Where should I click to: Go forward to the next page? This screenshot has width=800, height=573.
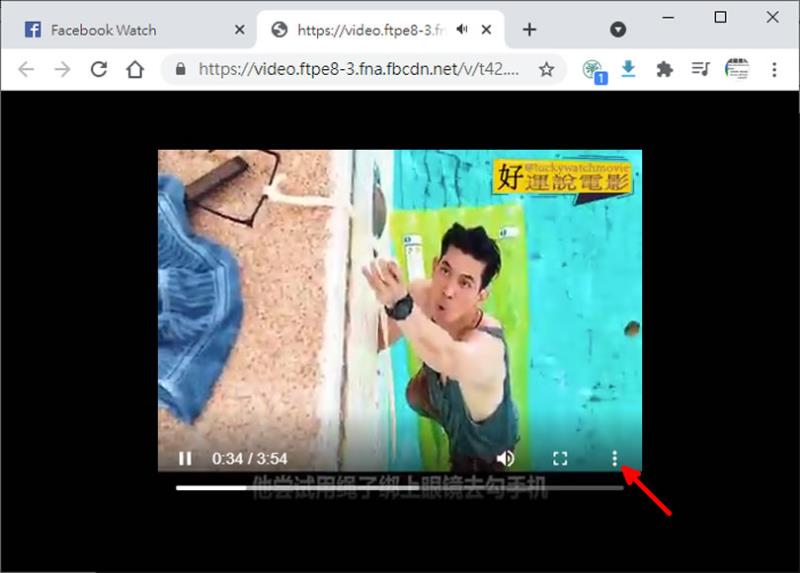point(62,69)
